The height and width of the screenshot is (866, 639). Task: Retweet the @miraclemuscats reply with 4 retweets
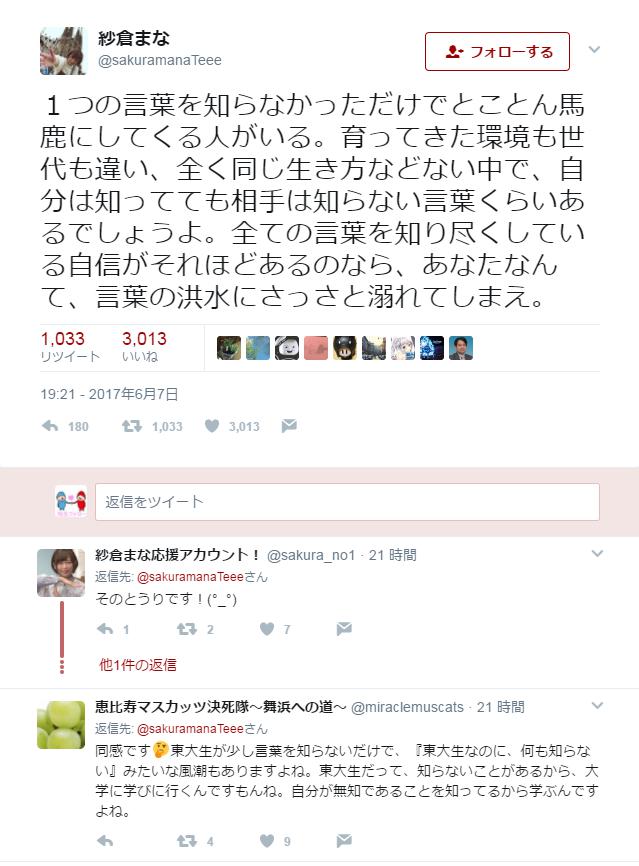tap(187, 841)
